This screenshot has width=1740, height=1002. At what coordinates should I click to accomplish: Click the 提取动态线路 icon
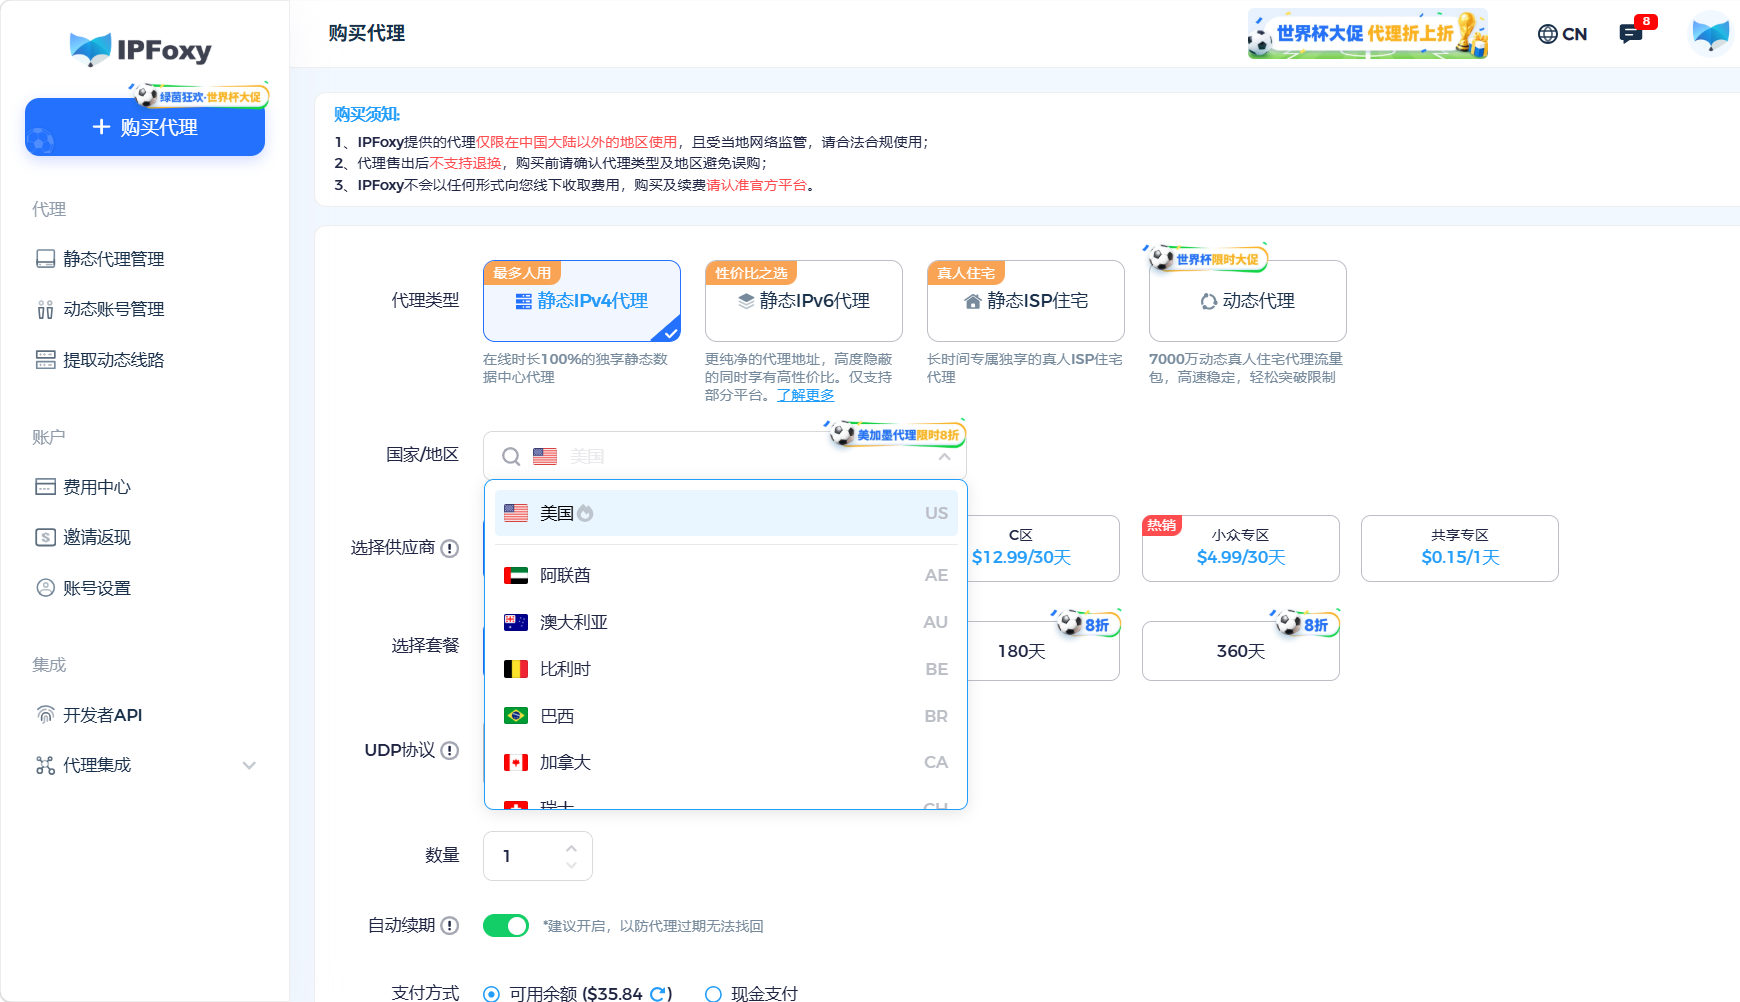[45, 360]
